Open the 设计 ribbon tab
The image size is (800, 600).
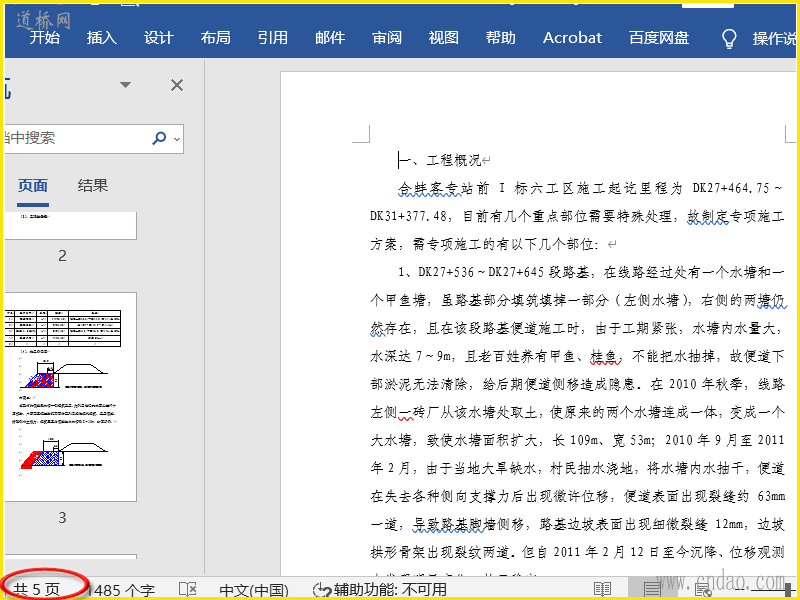coord(159,38)
